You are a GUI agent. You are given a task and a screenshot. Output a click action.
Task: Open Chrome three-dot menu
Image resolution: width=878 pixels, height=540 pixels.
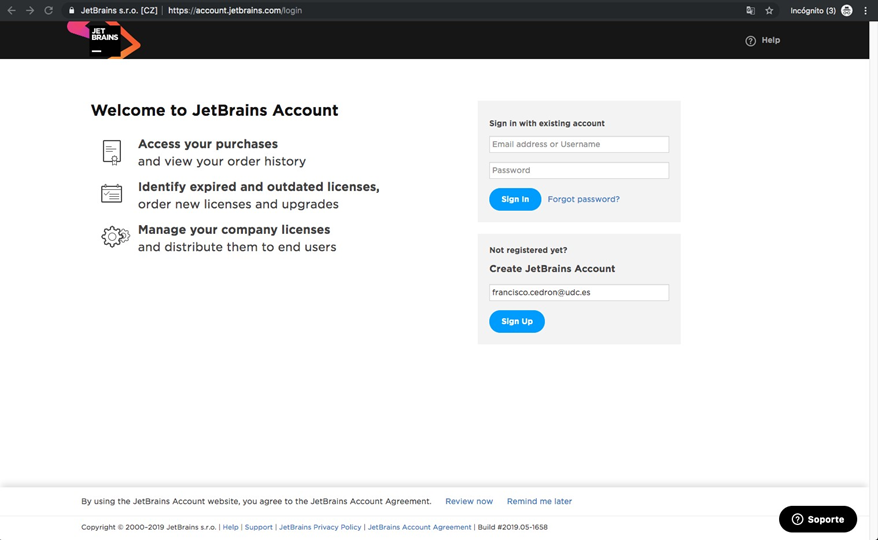pos(865,11)
